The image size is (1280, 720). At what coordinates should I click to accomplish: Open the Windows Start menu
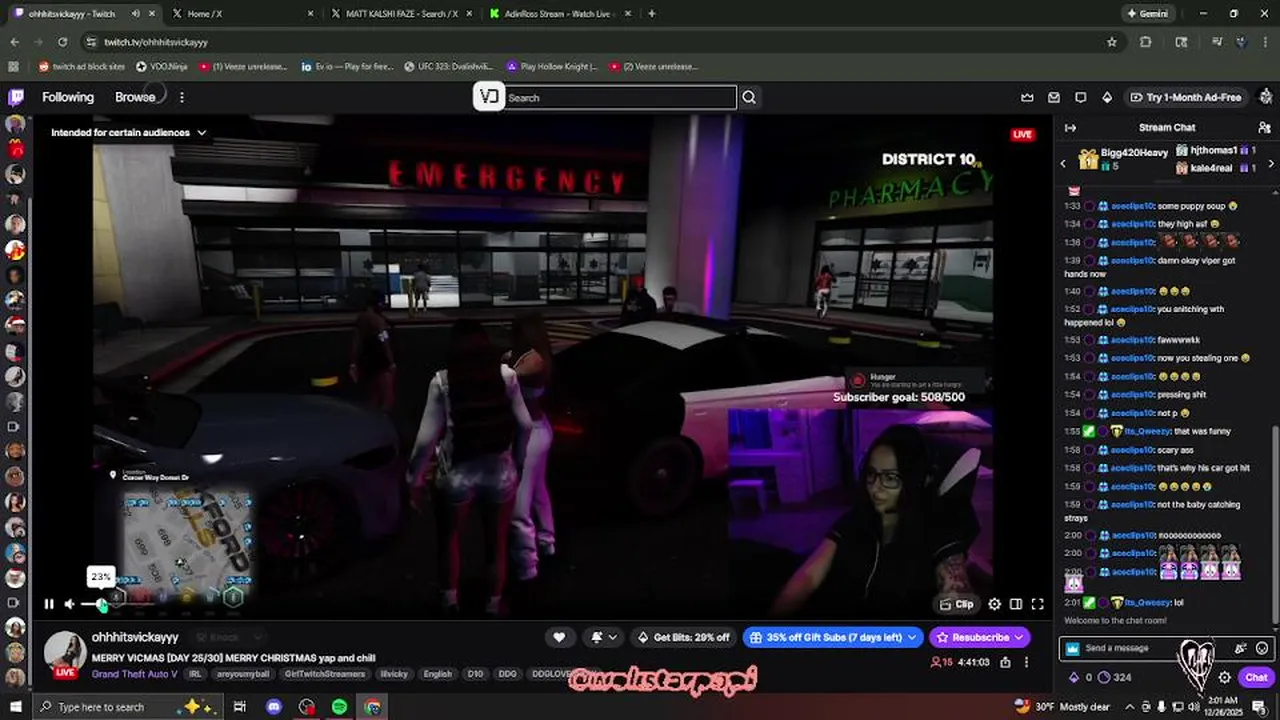click(17, 707)
